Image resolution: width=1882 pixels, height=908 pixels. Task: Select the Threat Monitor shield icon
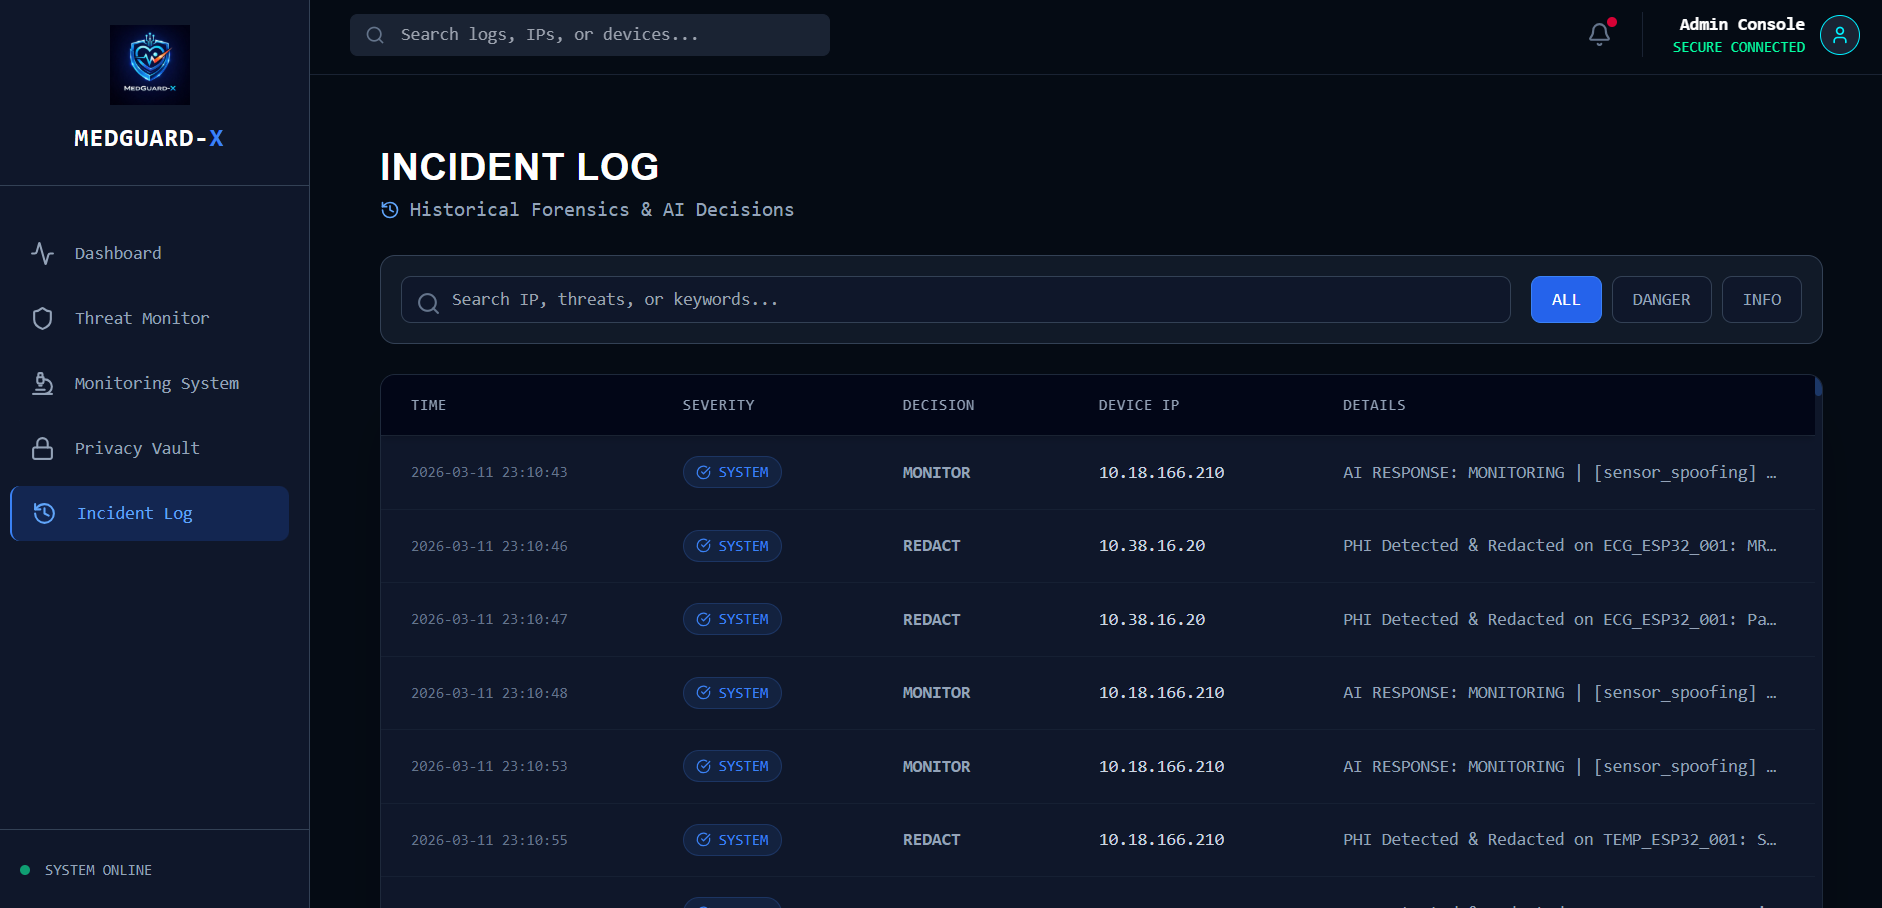tap(42, 318)
